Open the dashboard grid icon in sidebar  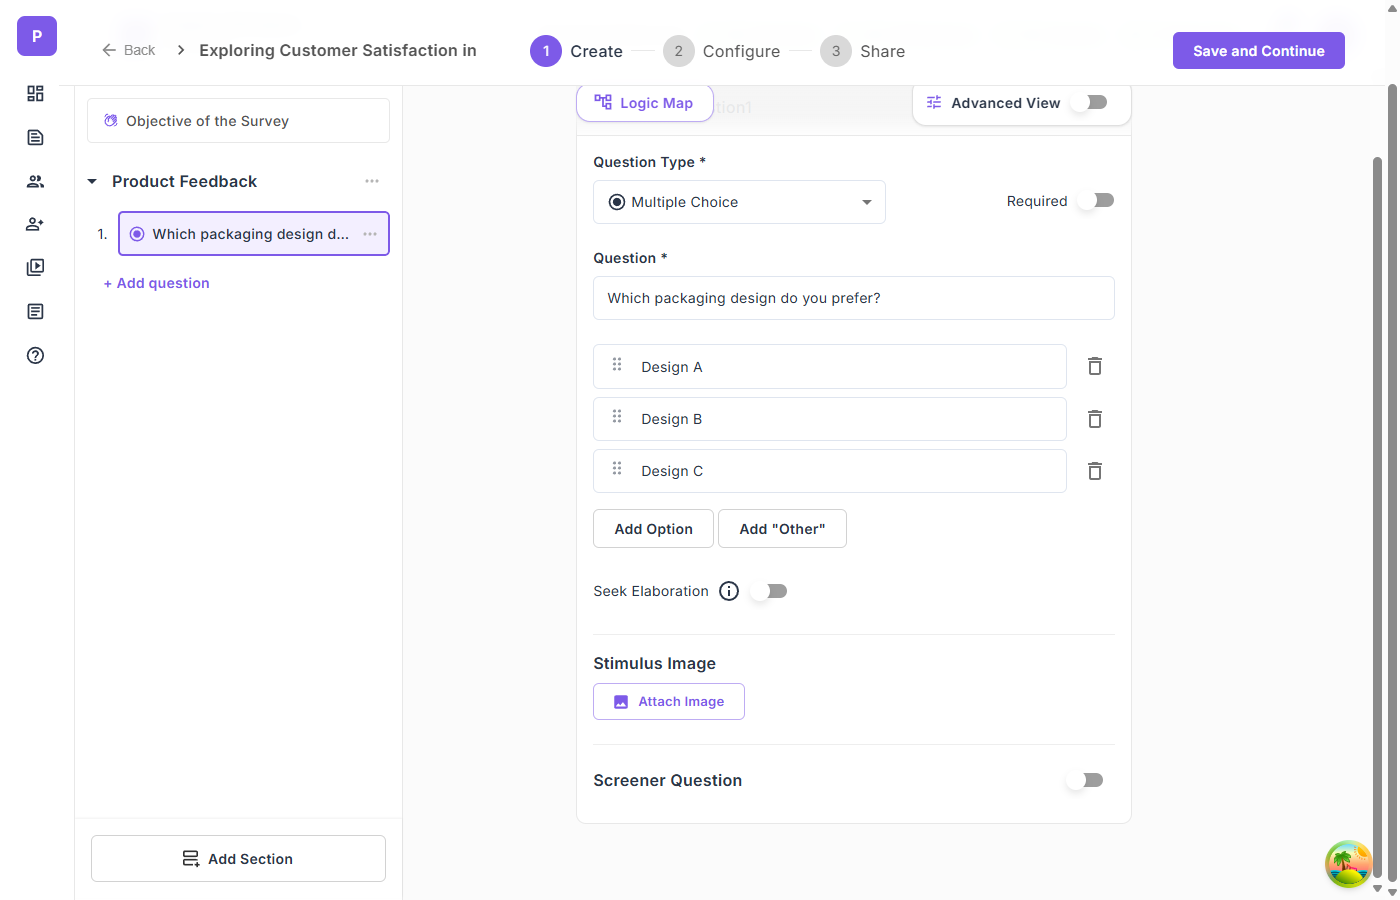pos(35,93)
